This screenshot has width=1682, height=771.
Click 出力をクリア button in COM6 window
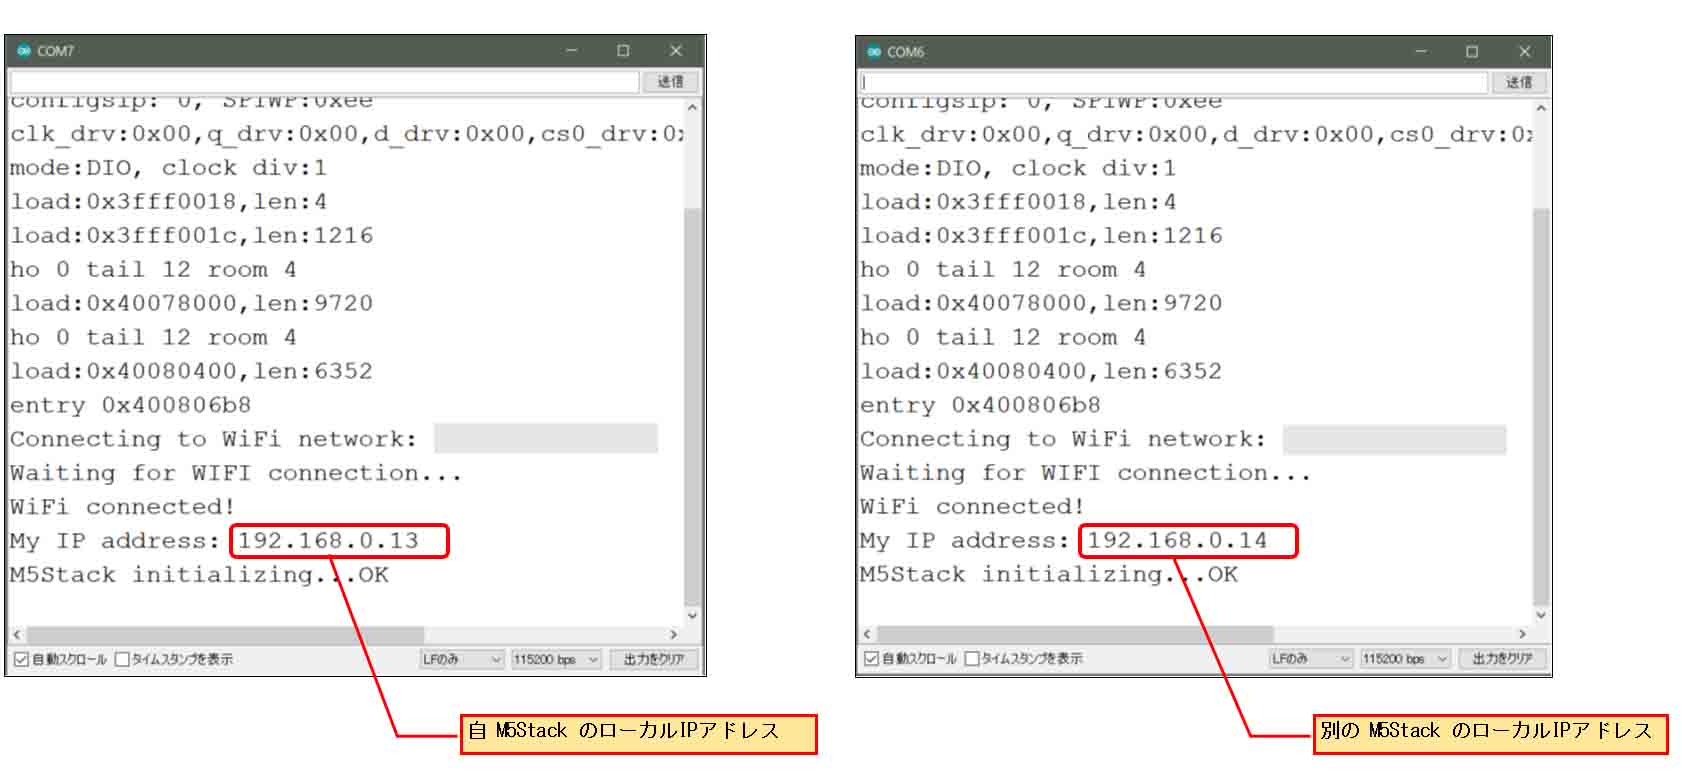pyautogui.click(x=1503, y=658)
